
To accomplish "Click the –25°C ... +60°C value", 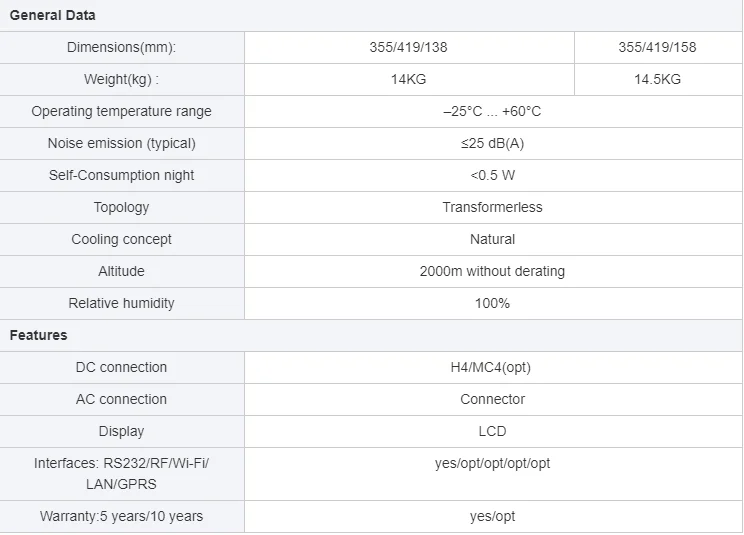I will click(492, 111).
